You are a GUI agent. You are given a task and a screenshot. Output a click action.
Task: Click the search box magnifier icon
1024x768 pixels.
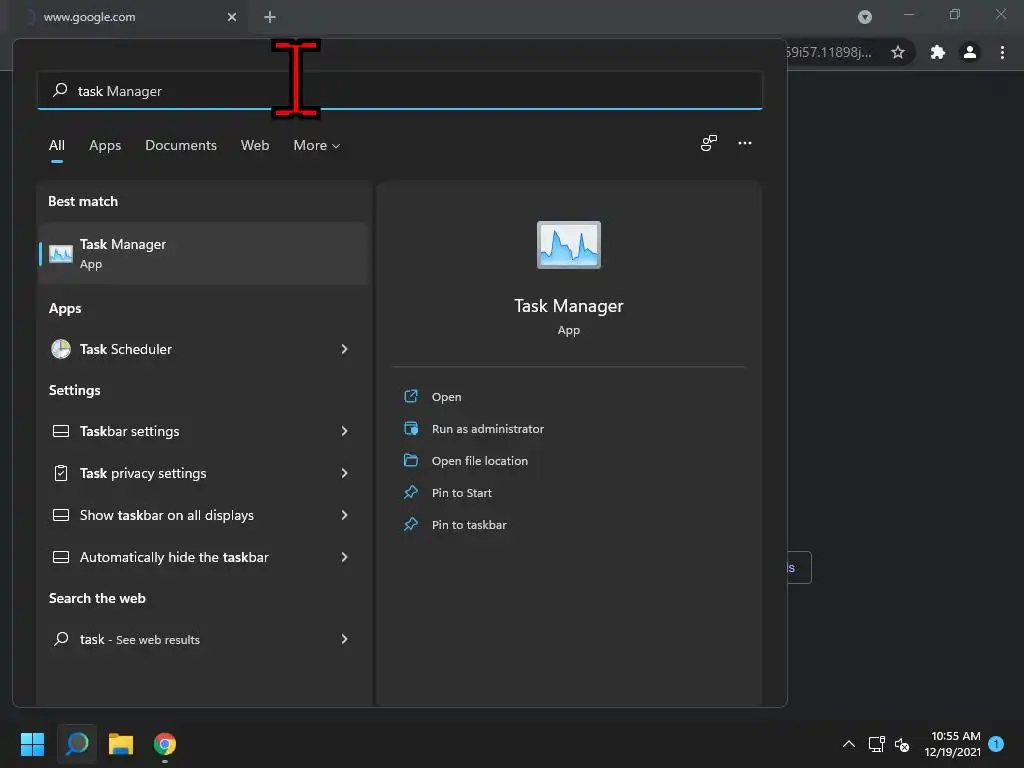pyautogui.click(x=60, y=90)
